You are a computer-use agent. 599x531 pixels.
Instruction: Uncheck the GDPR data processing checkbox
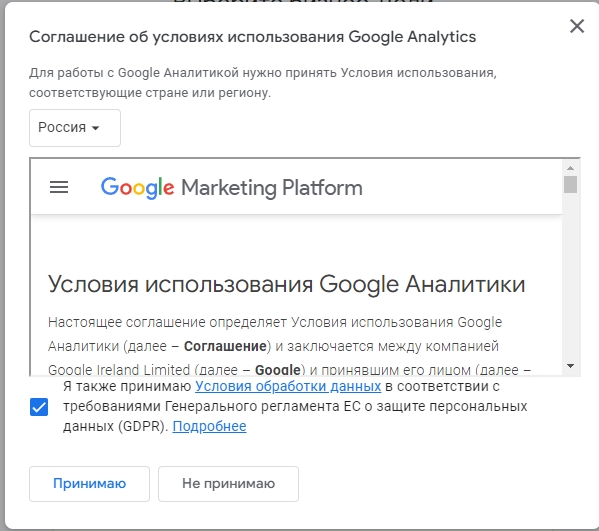point(39,406)
